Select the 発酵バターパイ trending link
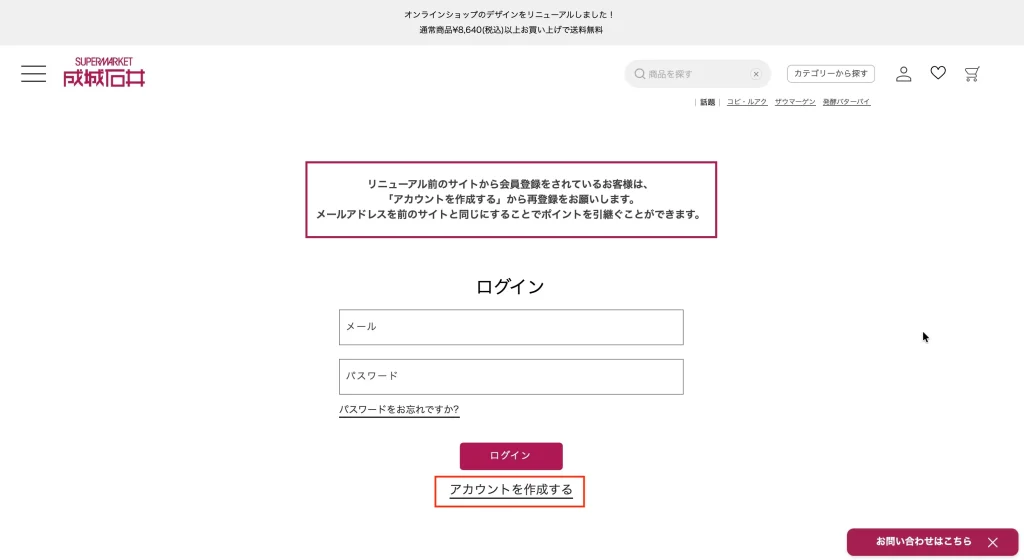This screenshot has height=560, width=1024. 846,102
